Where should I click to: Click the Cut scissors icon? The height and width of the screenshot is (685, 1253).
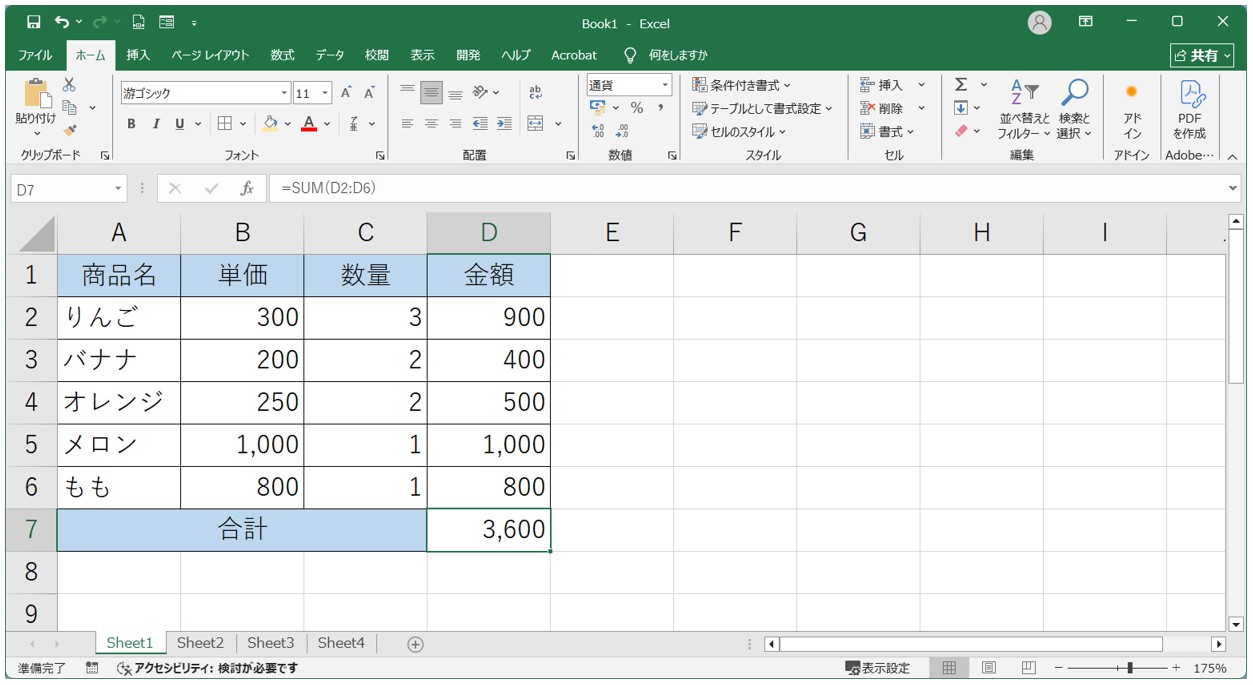[69, 85]
